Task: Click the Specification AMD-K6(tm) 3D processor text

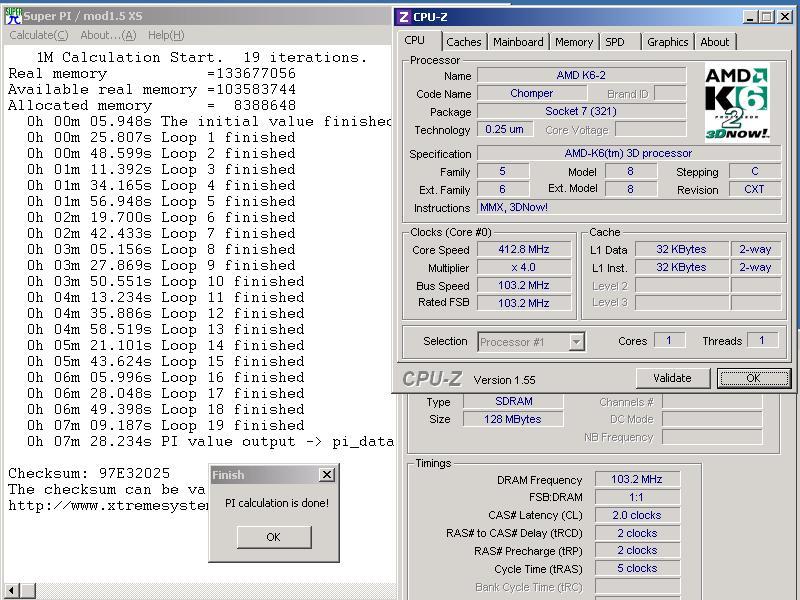Action: (629, 153)
